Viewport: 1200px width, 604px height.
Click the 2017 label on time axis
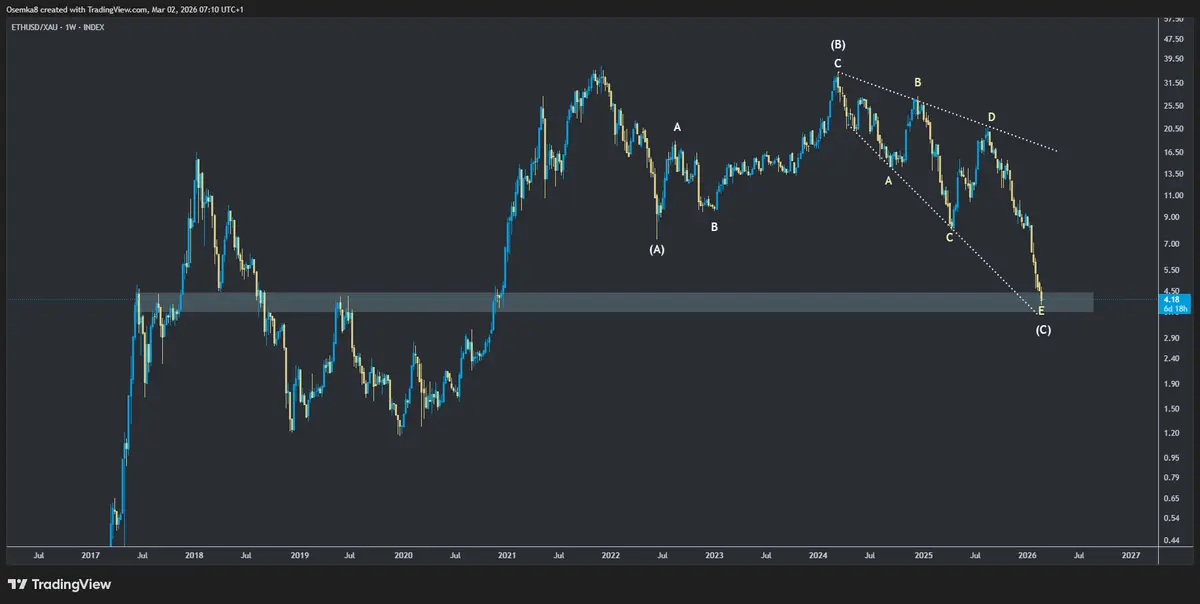click(90, 554)
